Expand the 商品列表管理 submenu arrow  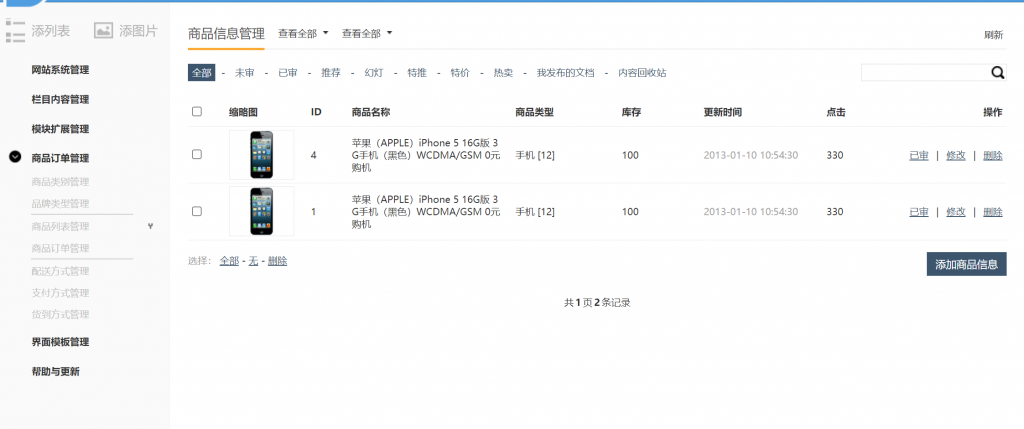click(x=150, y=226)
